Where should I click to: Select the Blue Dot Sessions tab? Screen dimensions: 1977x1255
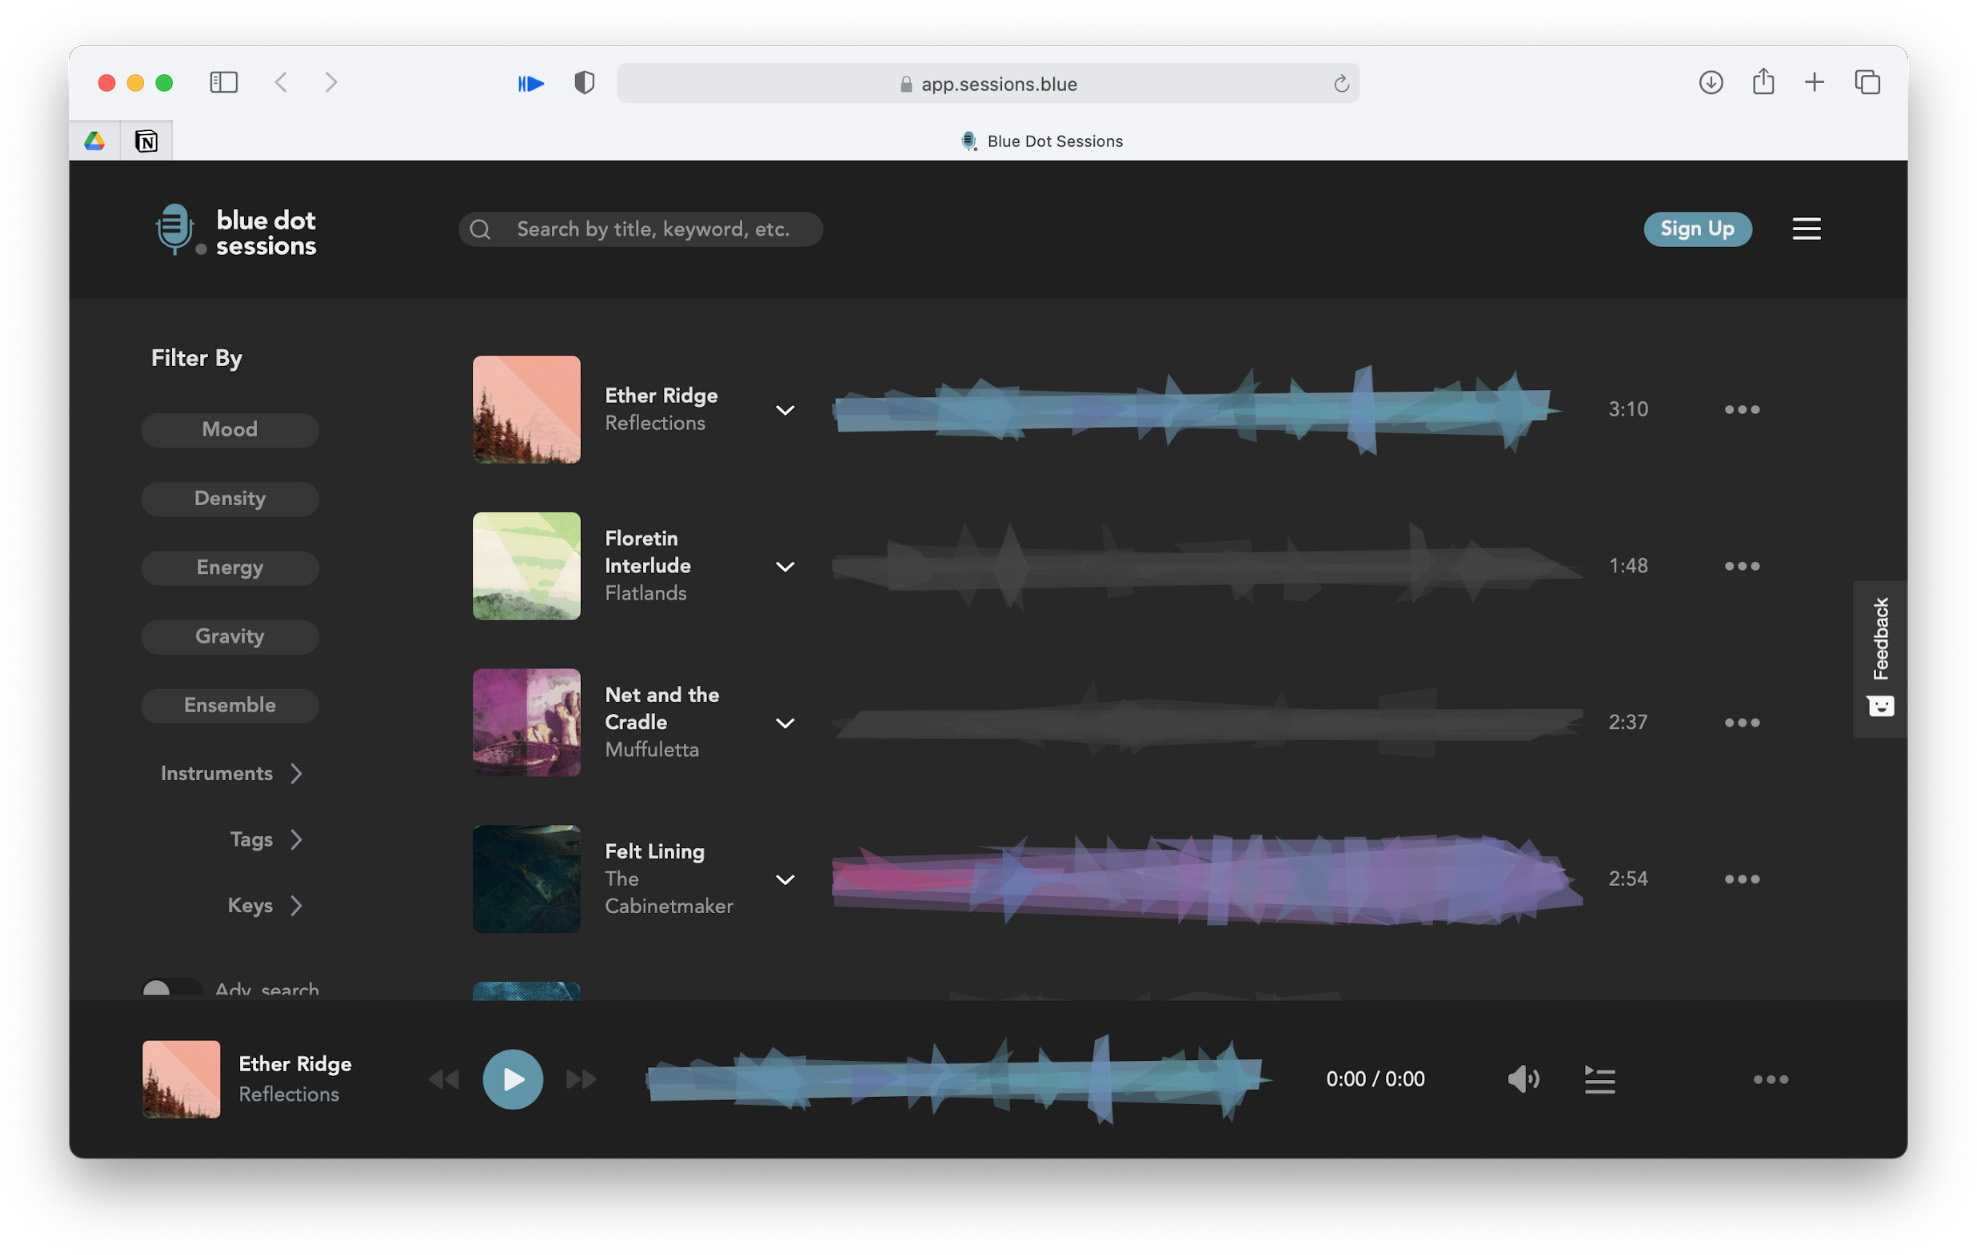click(1040, 141)
